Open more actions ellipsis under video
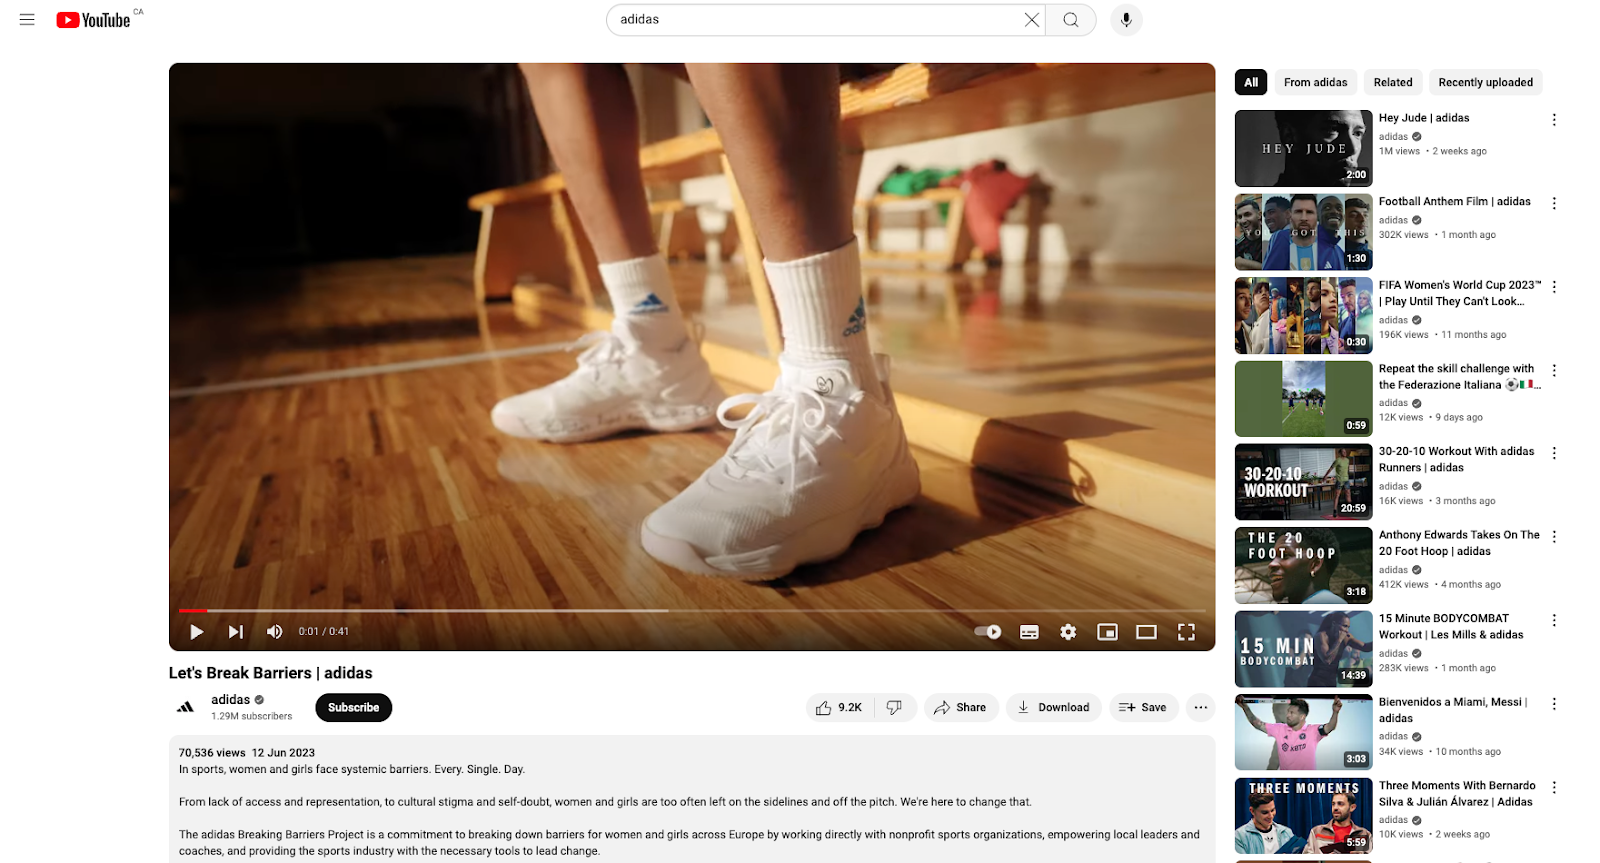 [x=1200, y=708]
